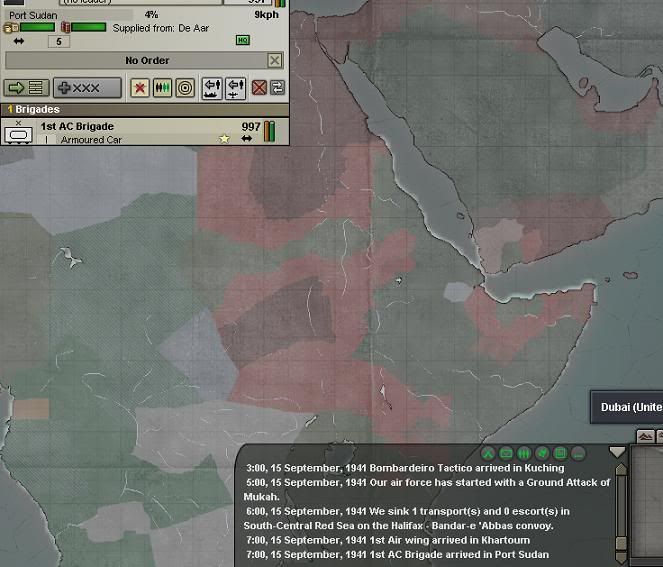Toggle the fourth green message filter
This screenshot has width=663, height=567.
pyautogui.click(x=542, y=454)
